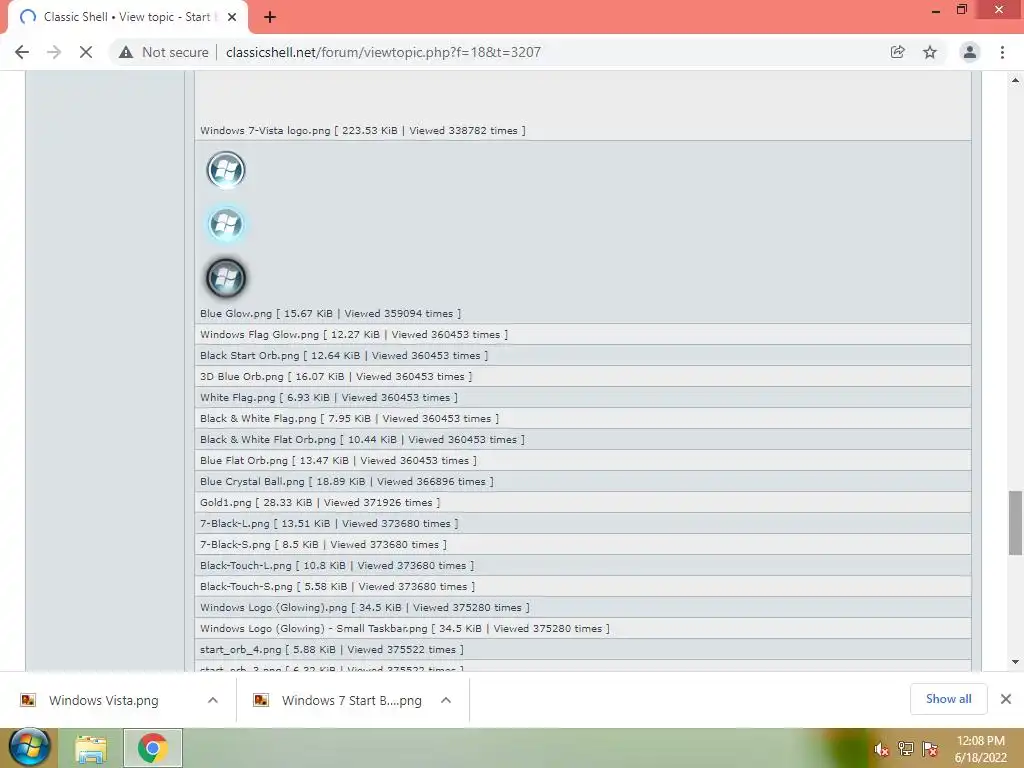Click the Black & White Flag.png row
Screen dimensions: 1024x768
(583, 418)
